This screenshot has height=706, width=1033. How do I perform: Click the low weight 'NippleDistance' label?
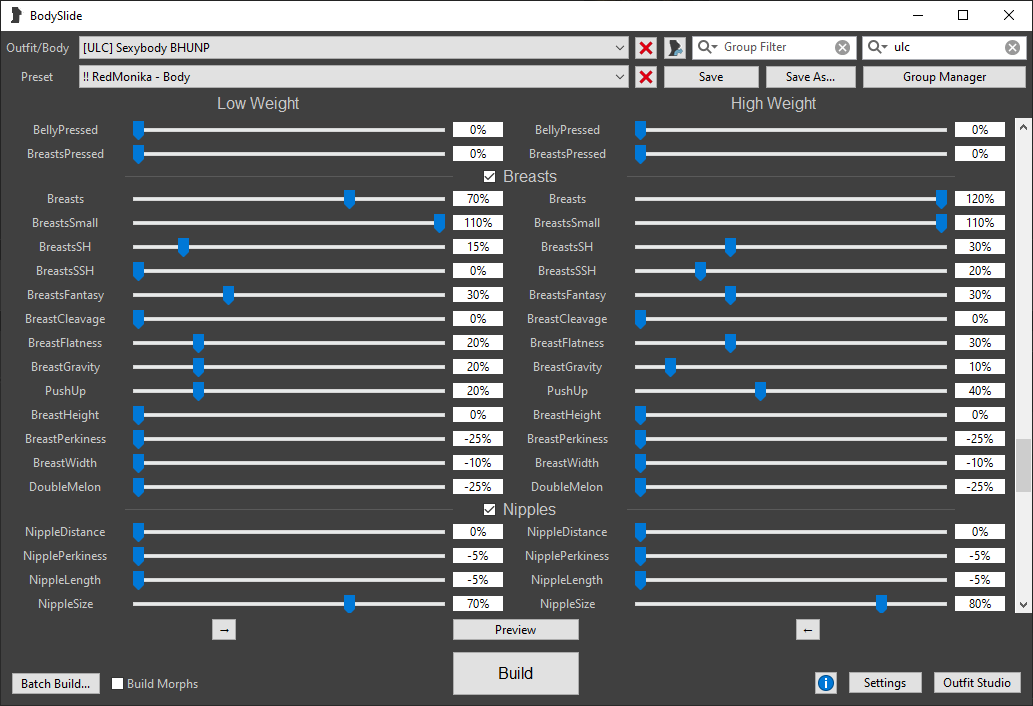click(65, 531)
